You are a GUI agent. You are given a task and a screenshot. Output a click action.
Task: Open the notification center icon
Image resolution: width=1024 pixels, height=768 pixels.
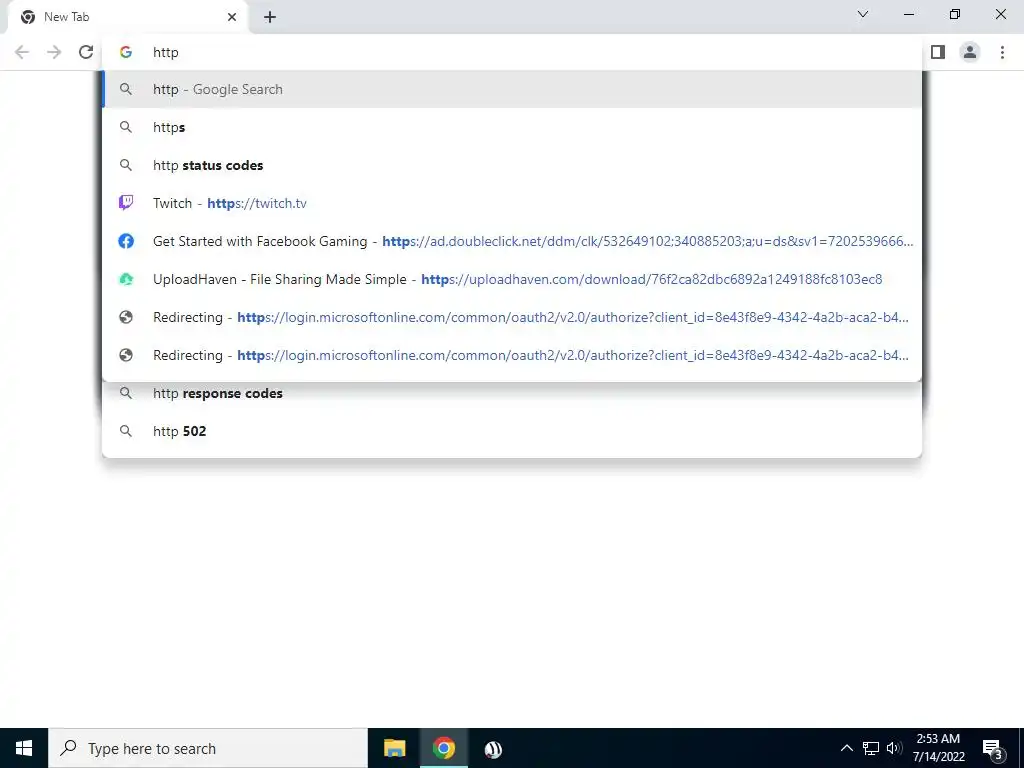point(992,749)
